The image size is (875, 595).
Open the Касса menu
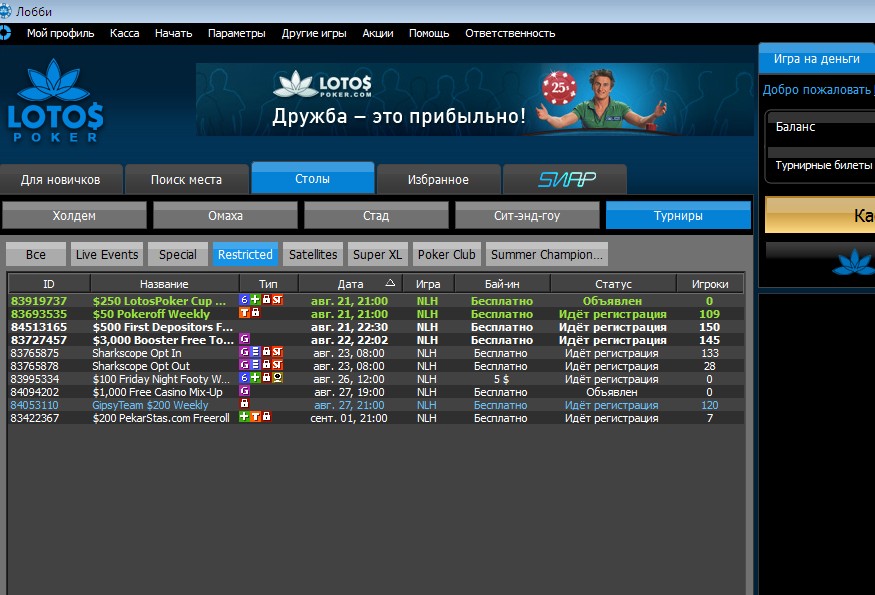(124, 33)
